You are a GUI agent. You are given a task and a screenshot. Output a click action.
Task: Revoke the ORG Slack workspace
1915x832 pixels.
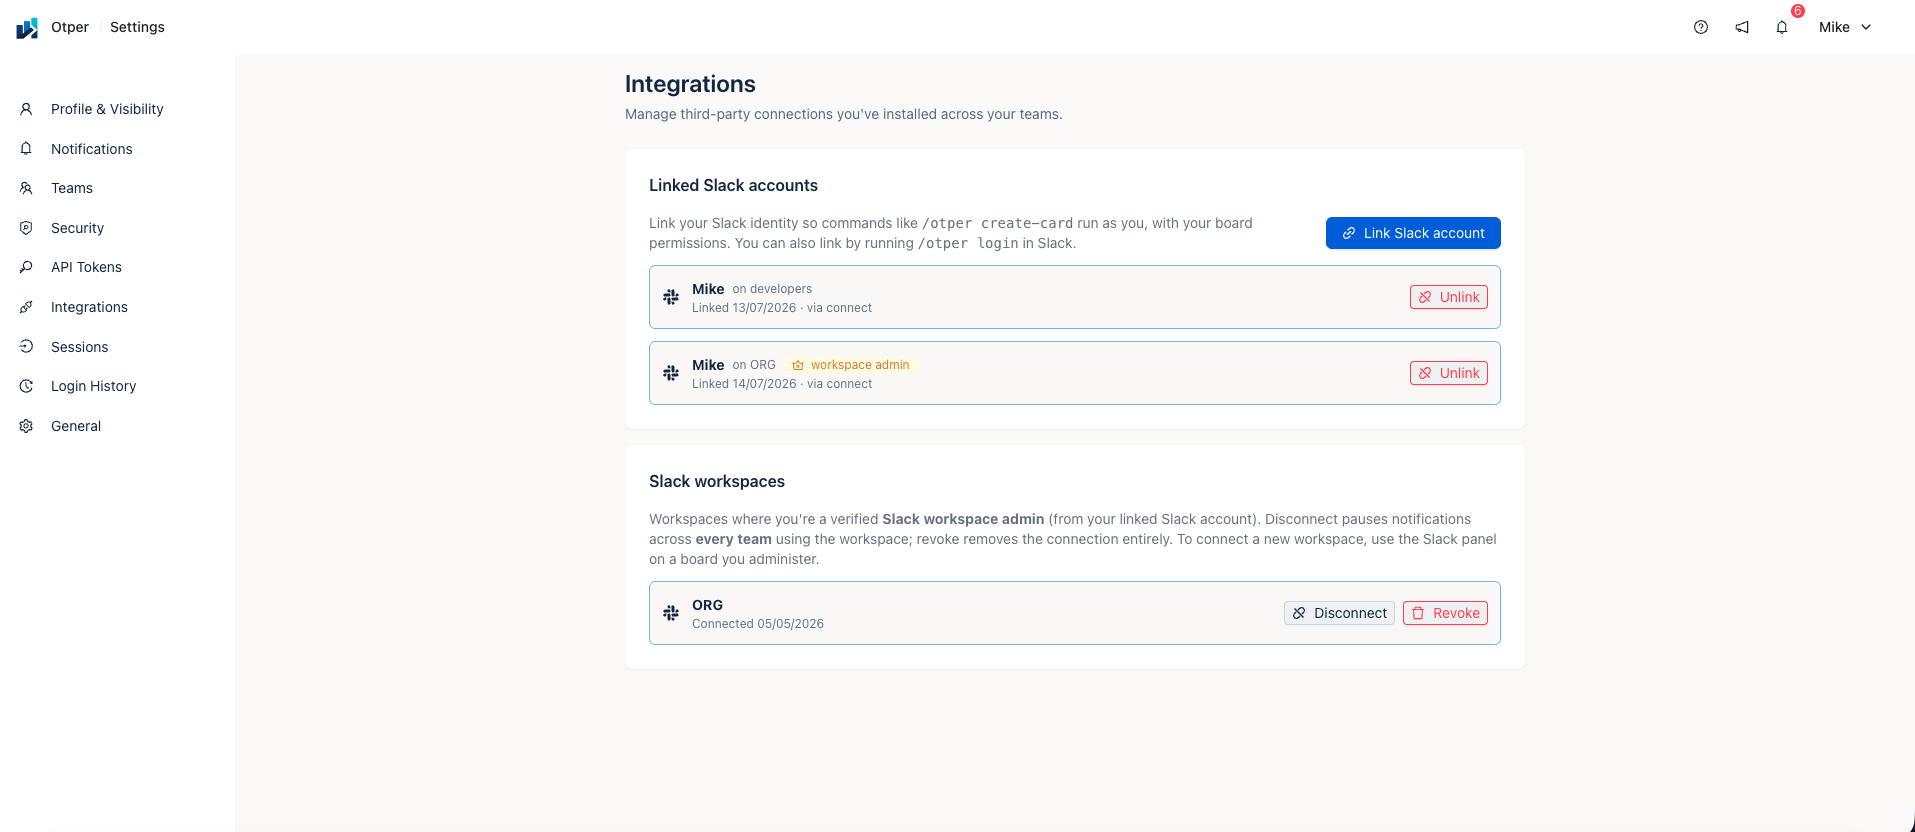pos(1445,613)
